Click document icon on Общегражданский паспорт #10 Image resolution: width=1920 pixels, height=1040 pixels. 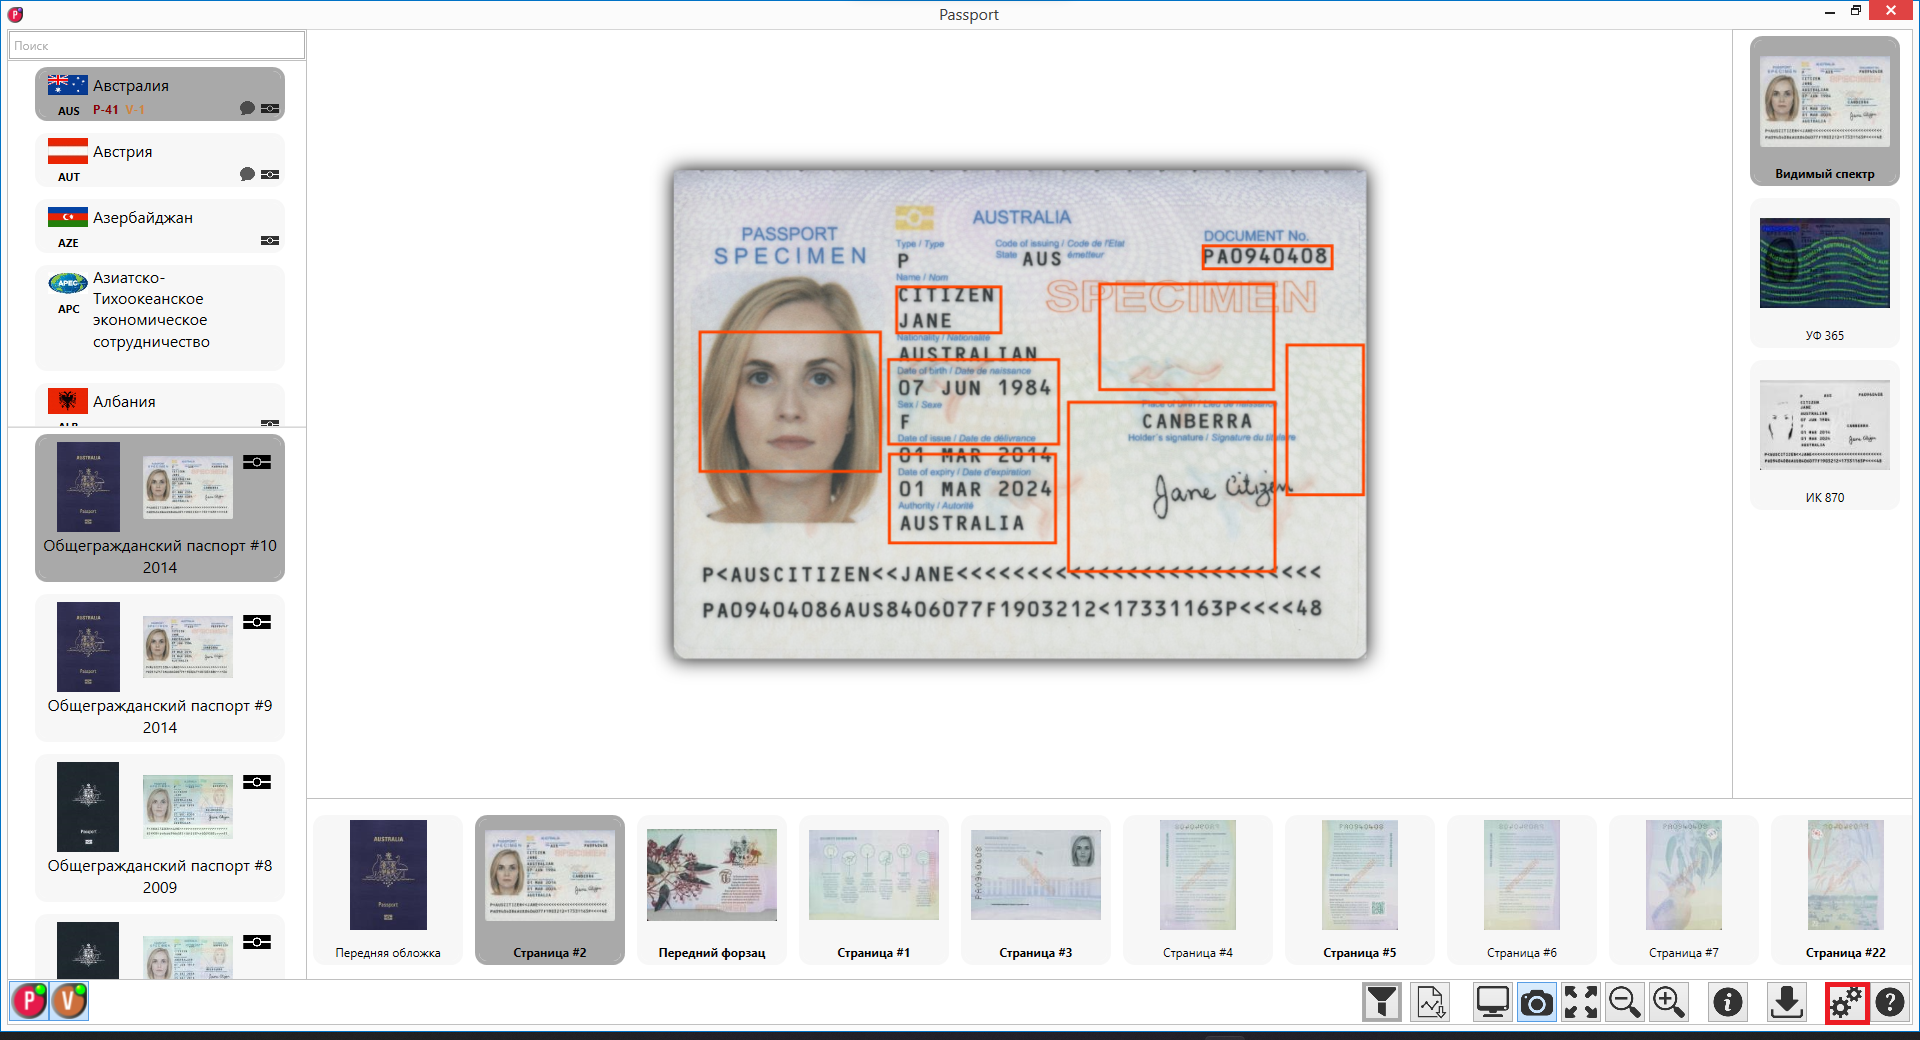[x=257, y=462]
